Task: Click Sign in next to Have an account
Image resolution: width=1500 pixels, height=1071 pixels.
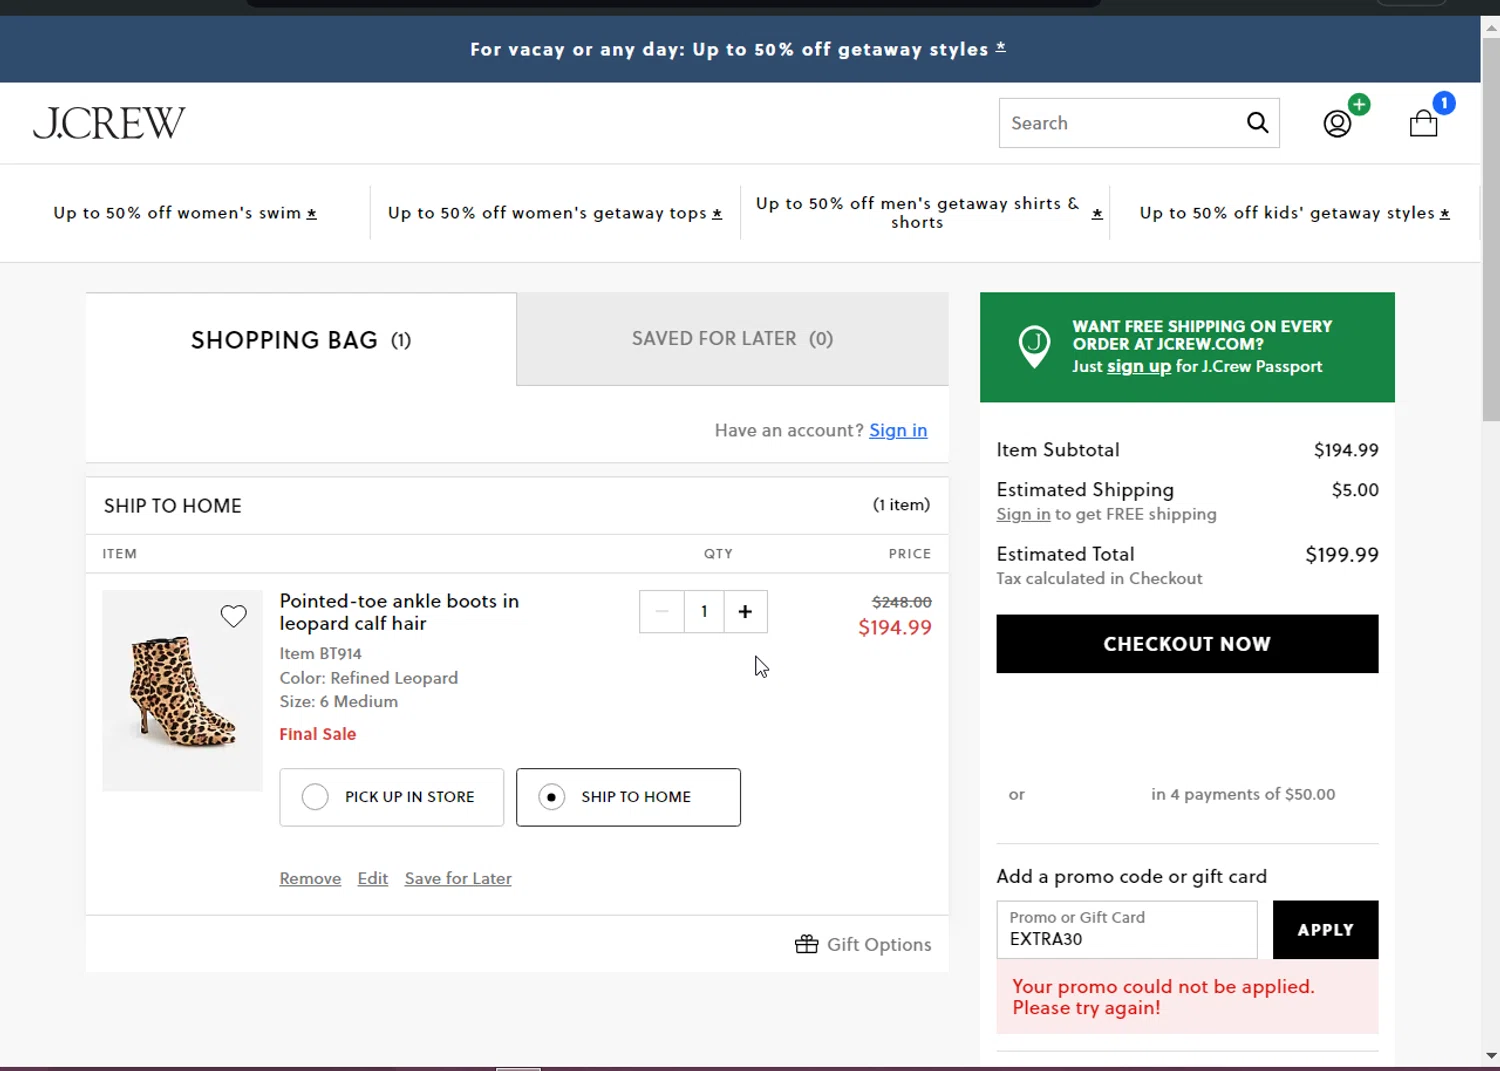Action: [x=898, y=430]
